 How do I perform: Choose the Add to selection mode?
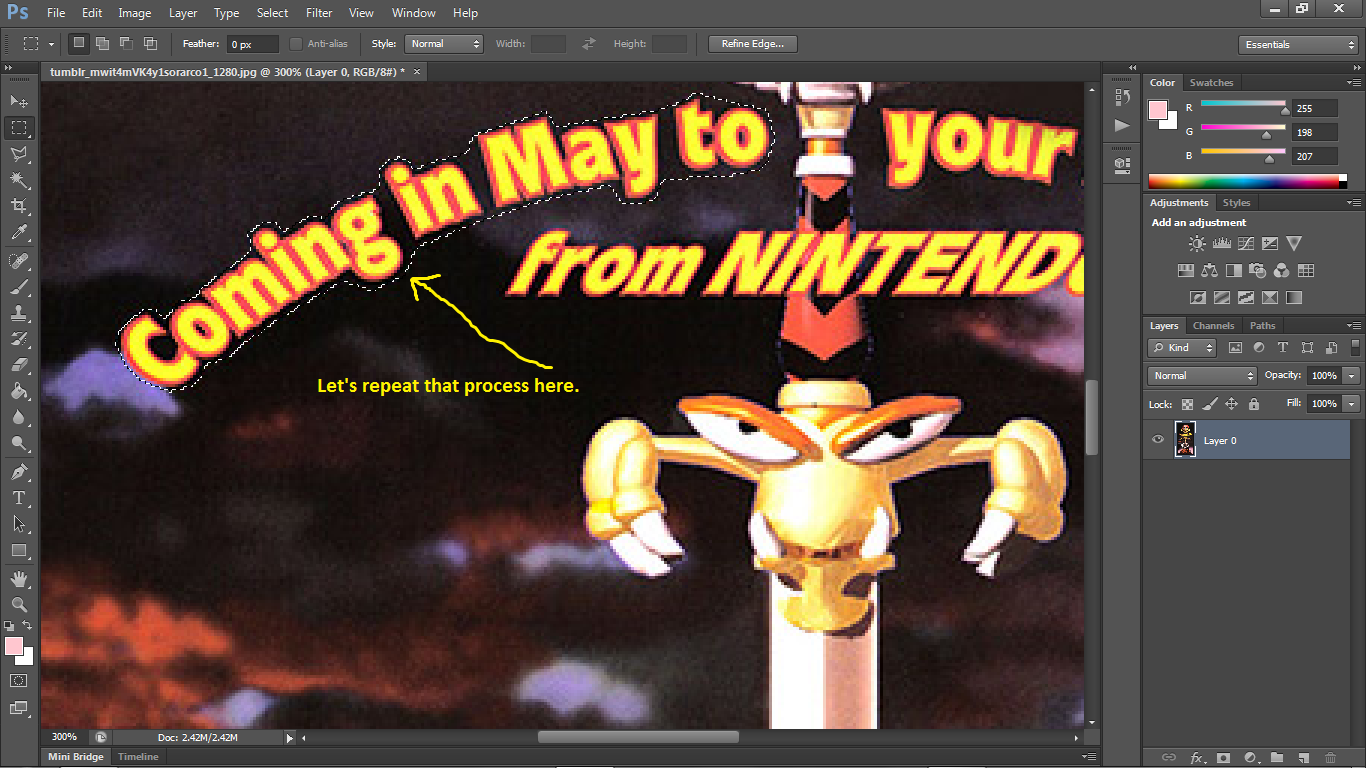(102, 43)
